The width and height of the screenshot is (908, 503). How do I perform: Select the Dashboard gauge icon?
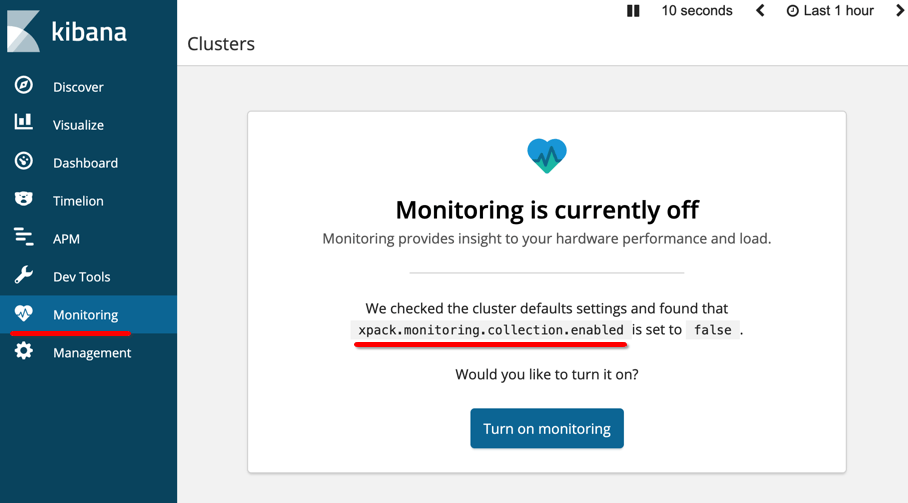tap(24, 161)
